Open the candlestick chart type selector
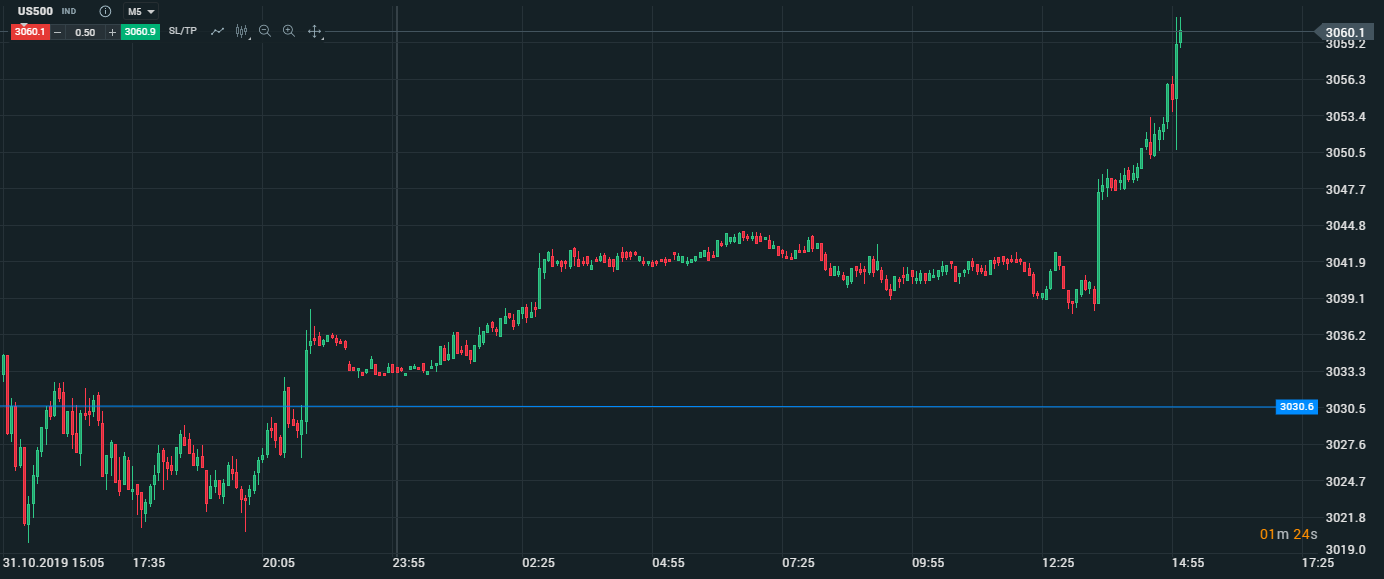Image resolution: width=1384 pixels, height=579 pixels. coord(241,31)
